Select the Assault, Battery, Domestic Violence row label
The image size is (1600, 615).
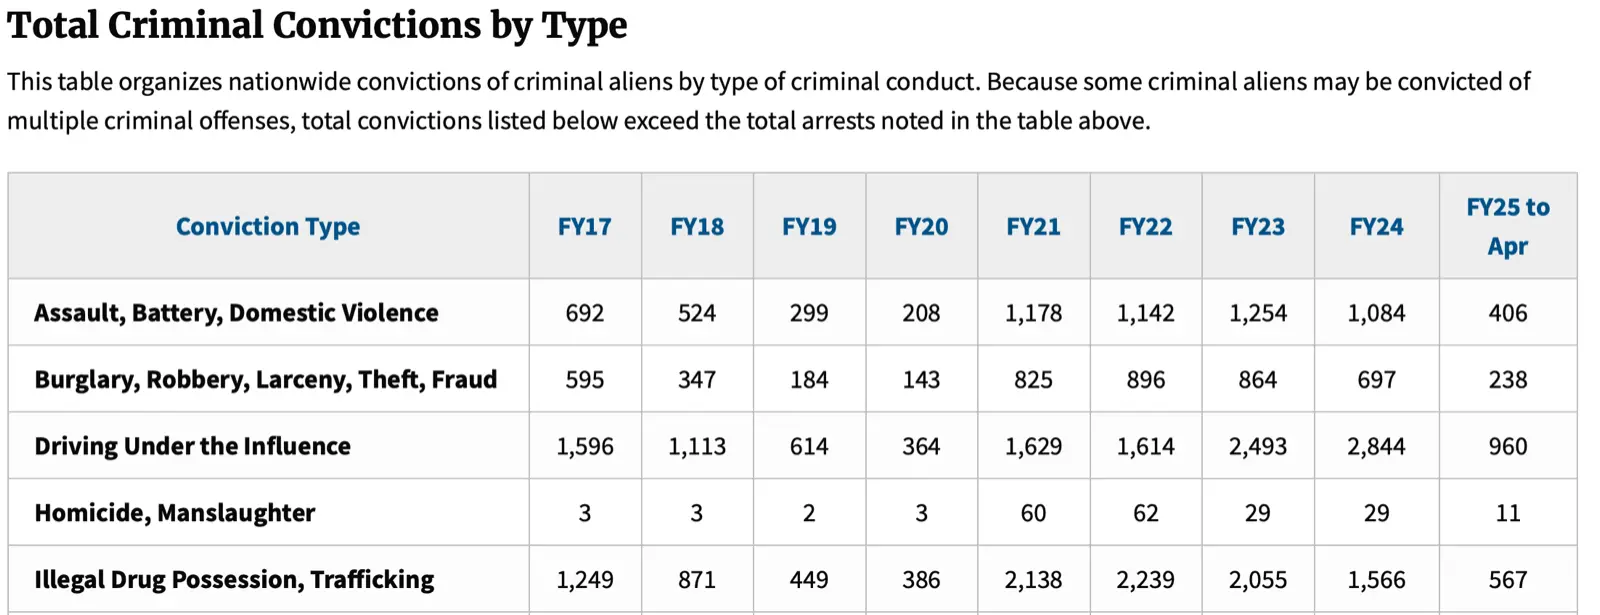click(x=236, y=313)
